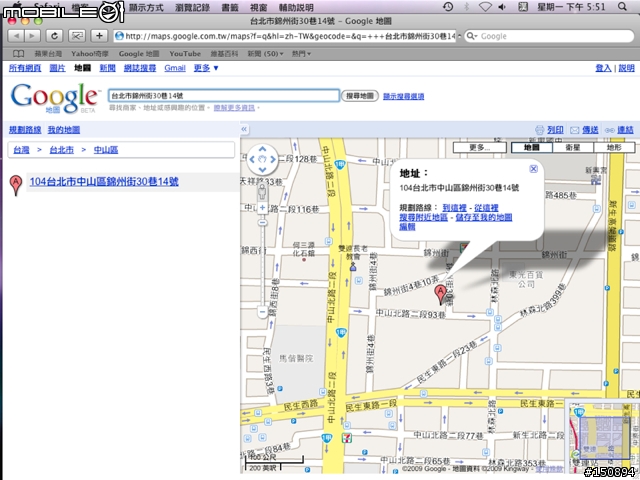
Task: Zoom out with the minus at slider bottom
Action: (262, 312)
